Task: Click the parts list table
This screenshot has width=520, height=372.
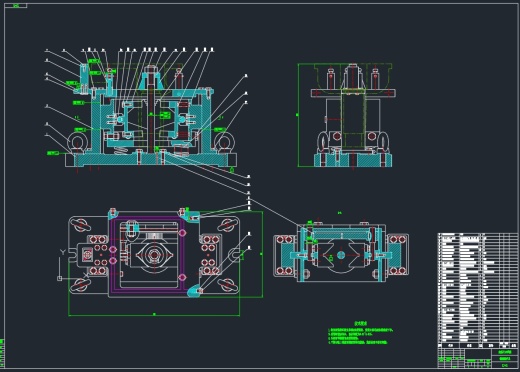Action: 478,290
